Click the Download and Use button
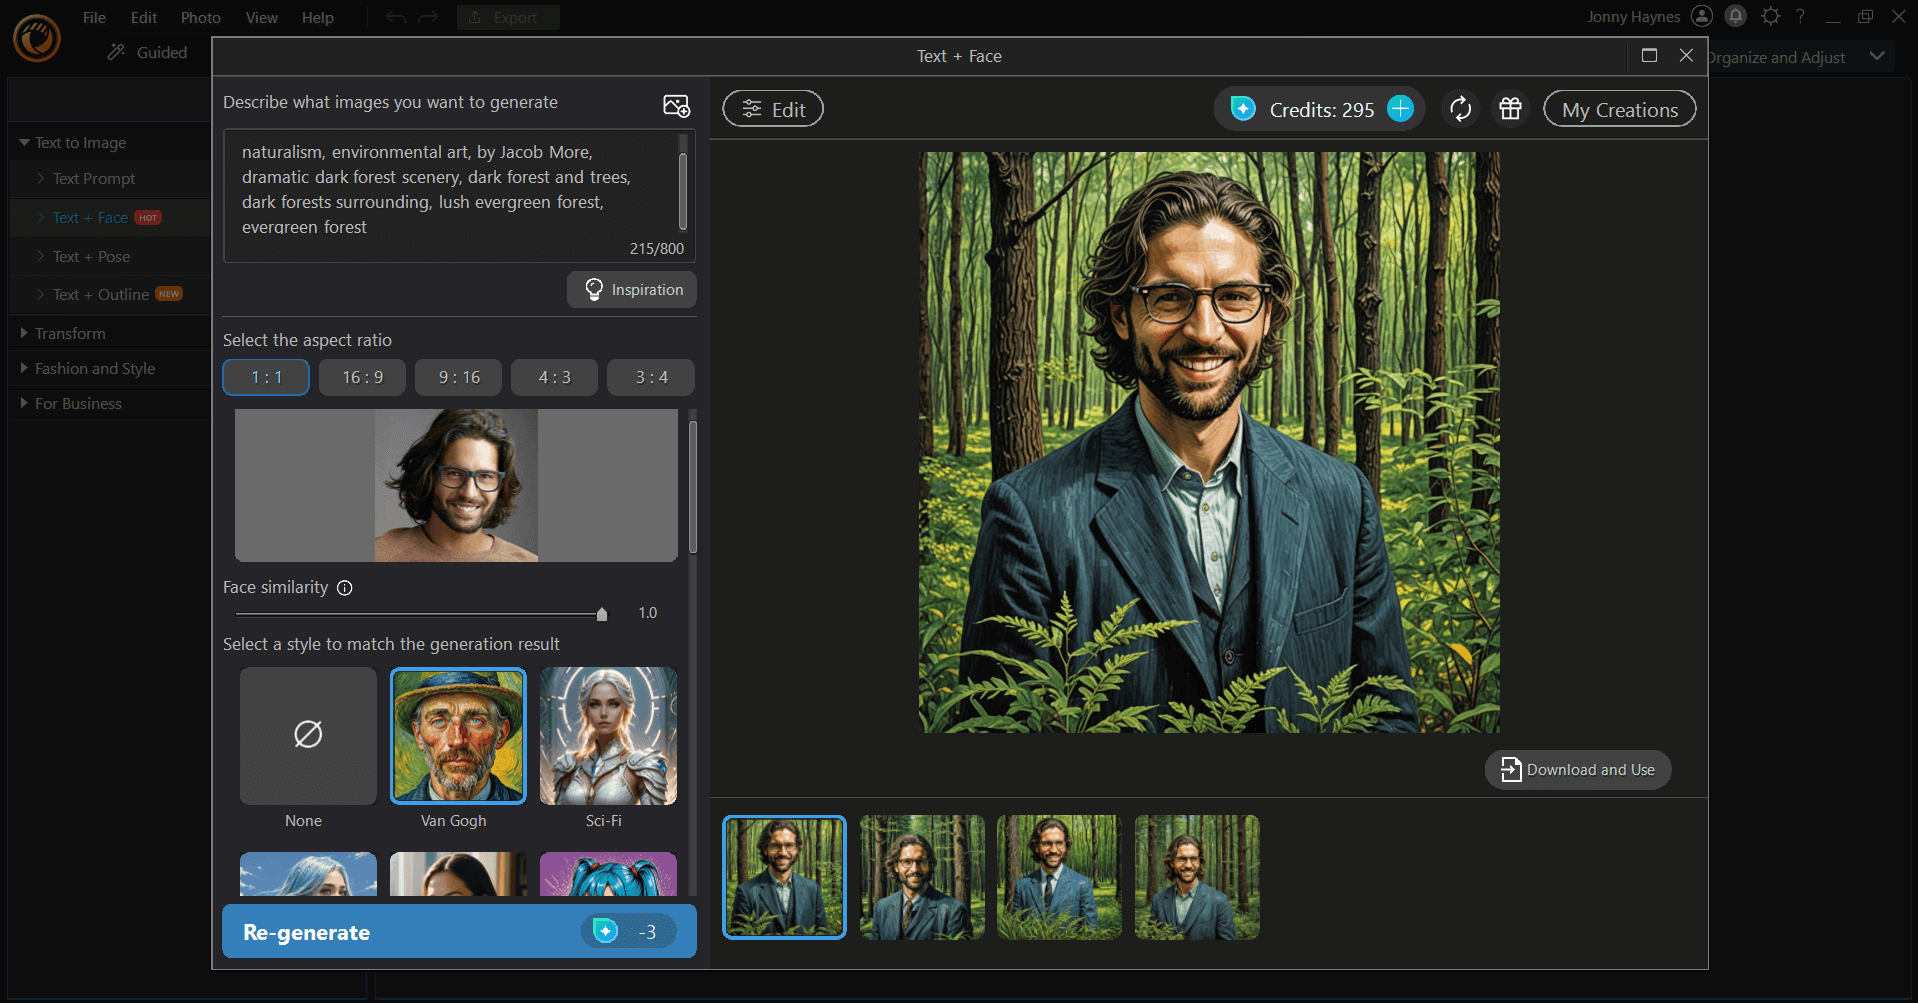1918x1003 pixels. coord(1577,770)
